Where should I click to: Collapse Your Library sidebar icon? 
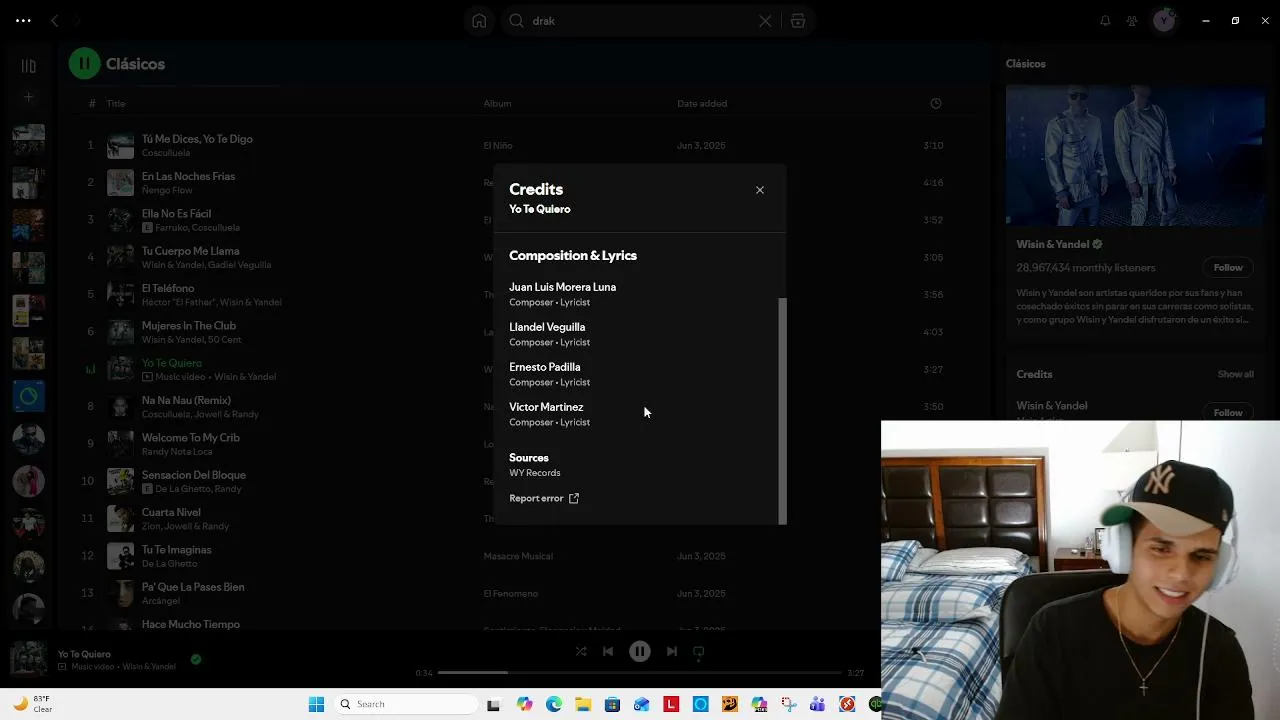pos(29,66)
